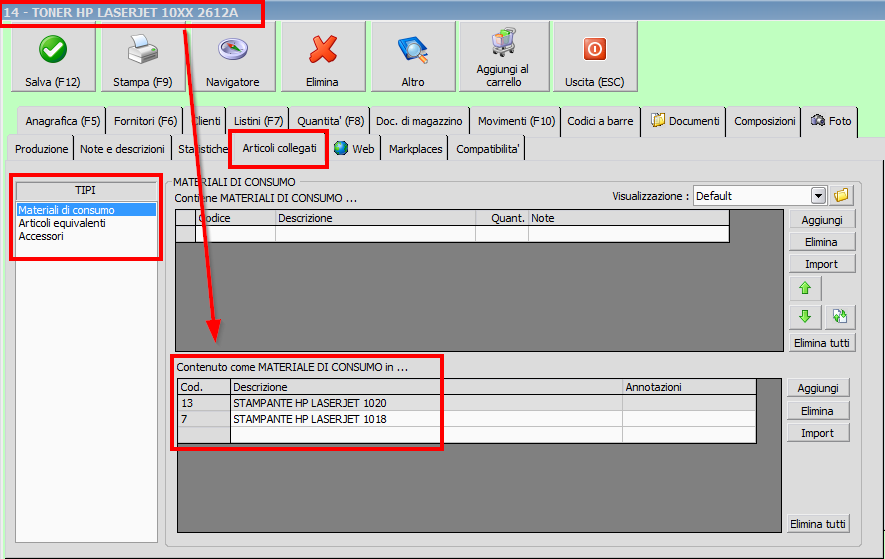
Task: Open the Listini (F7) tab
Action: coord(259,121)
